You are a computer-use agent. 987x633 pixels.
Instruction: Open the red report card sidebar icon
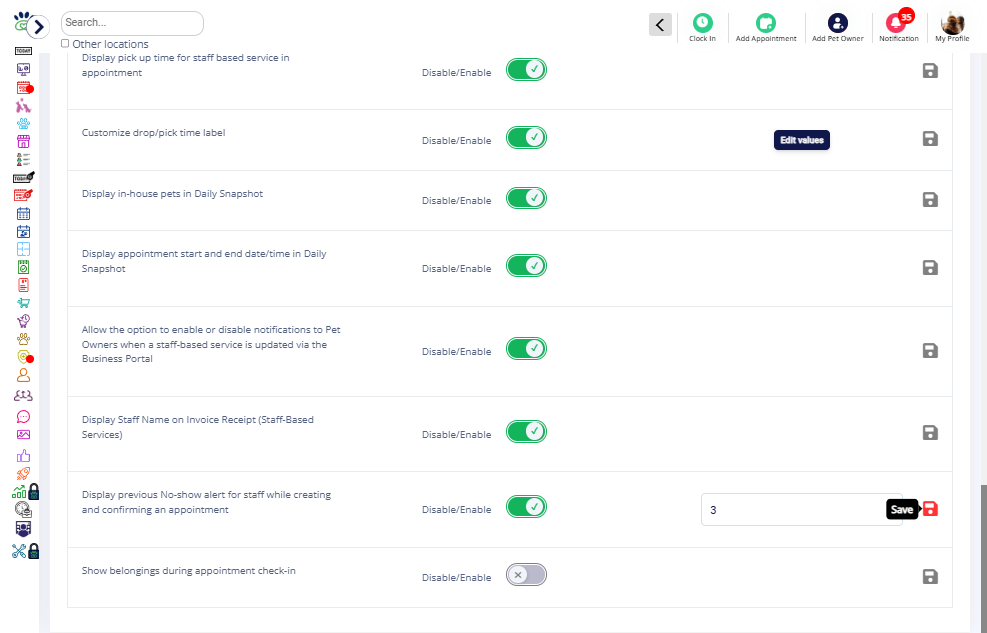(23, 285)
